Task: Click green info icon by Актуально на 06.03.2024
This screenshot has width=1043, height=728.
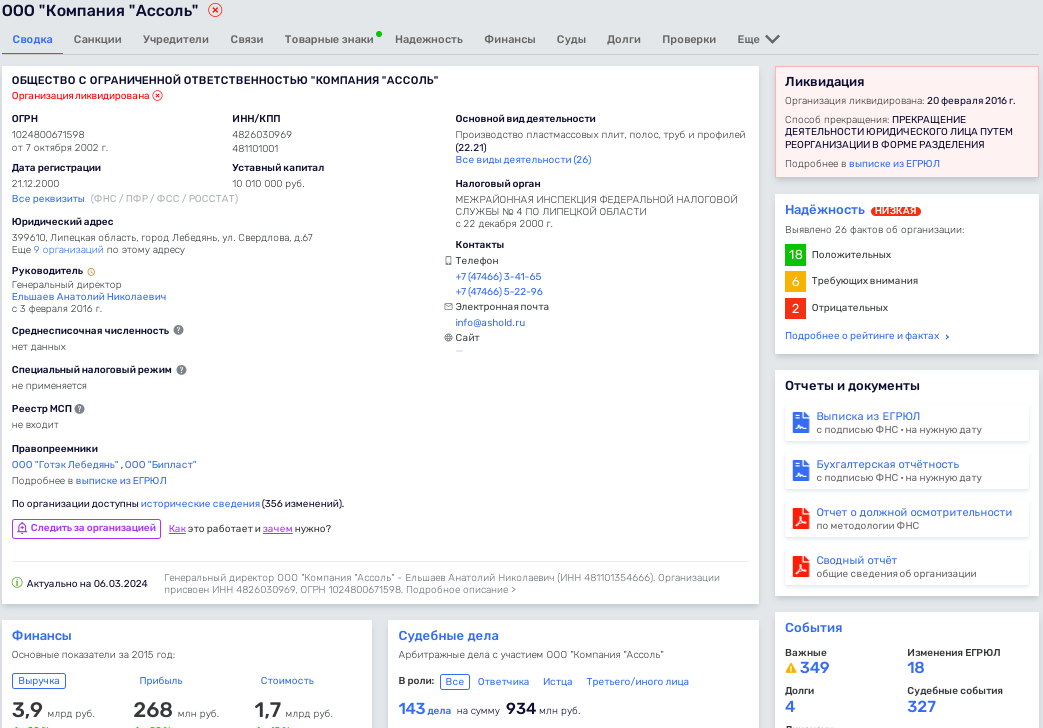Action: (17, 583)
